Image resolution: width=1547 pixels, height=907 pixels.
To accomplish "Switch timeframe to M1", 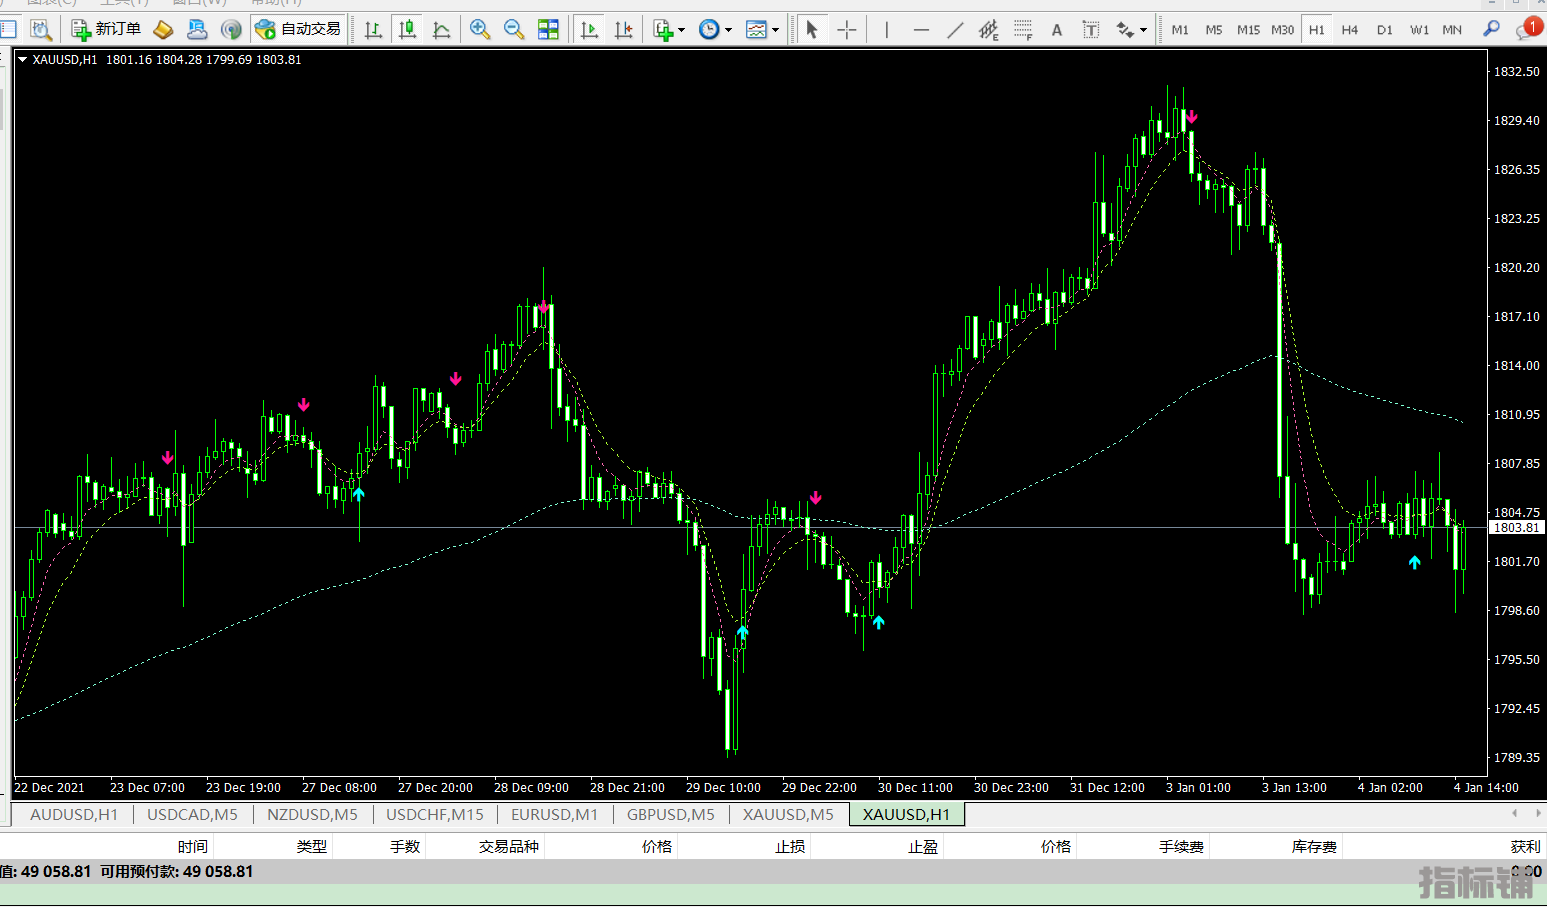I will click(1180, 29).
